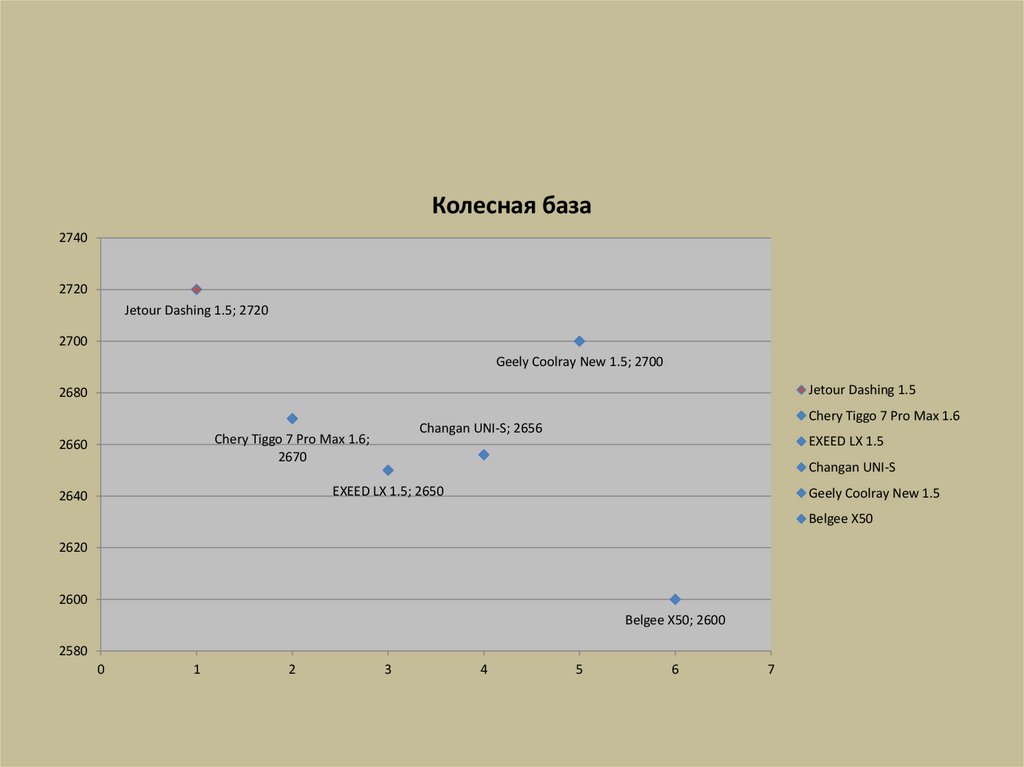Click legend entry Changan UNI-S

pos(846,468)
